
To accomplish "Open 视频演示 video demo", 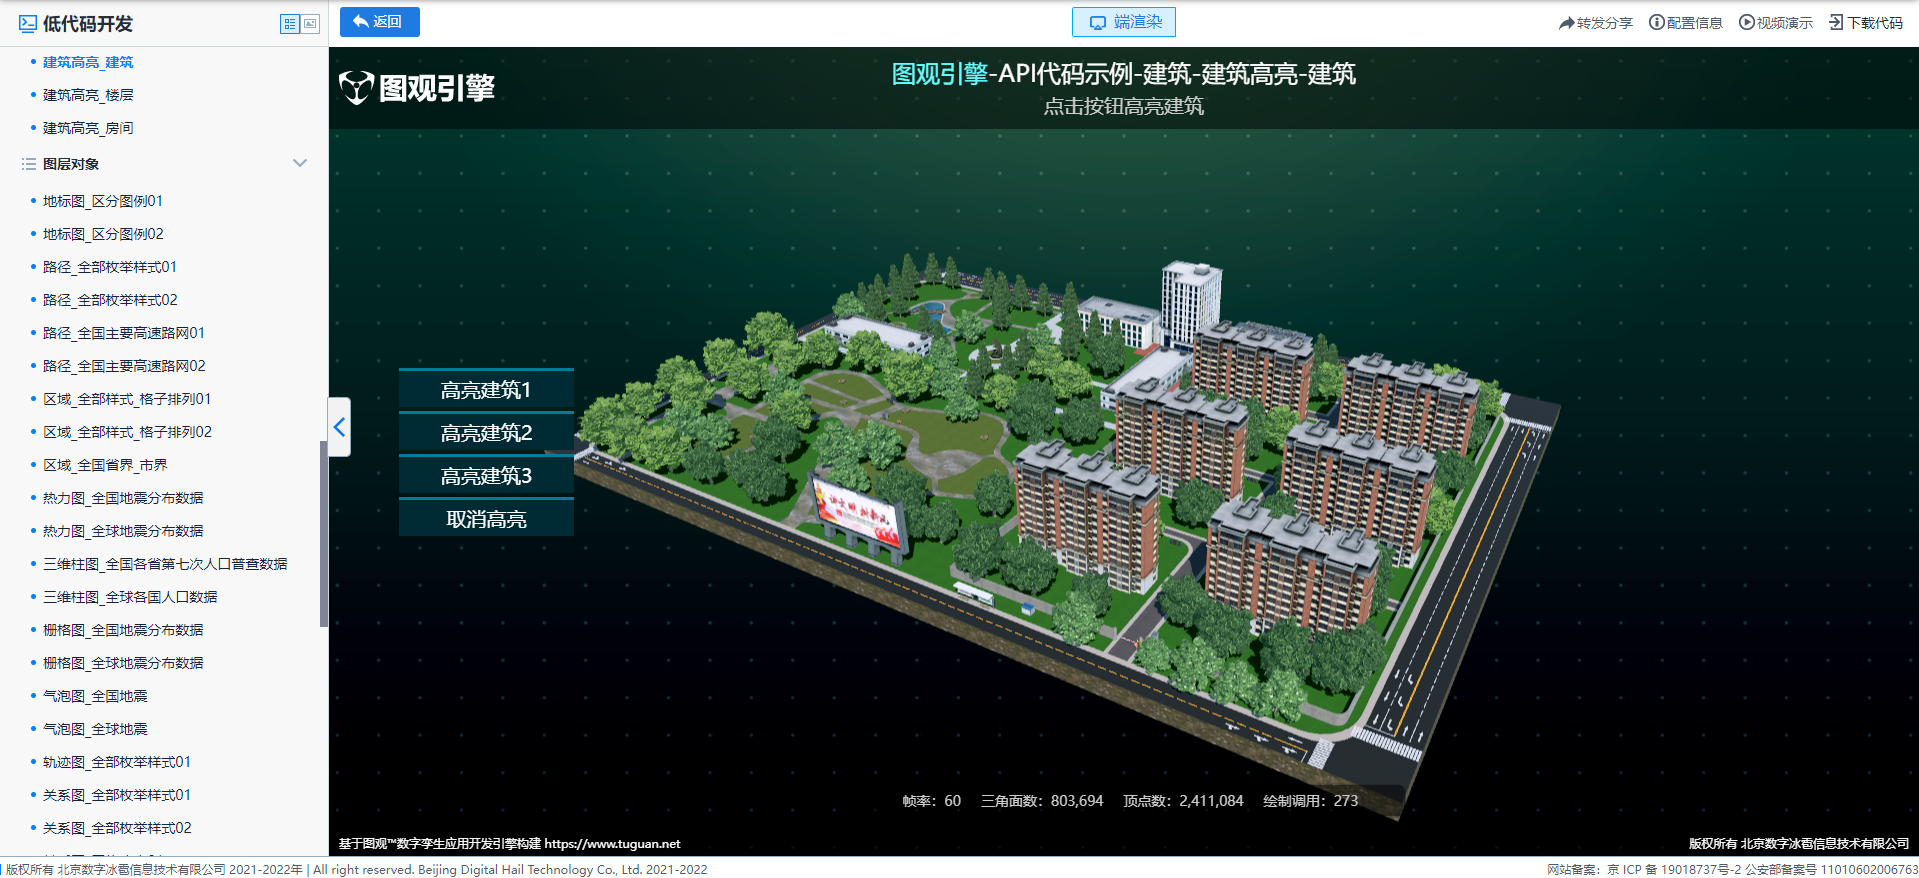I will point(1776,23).
